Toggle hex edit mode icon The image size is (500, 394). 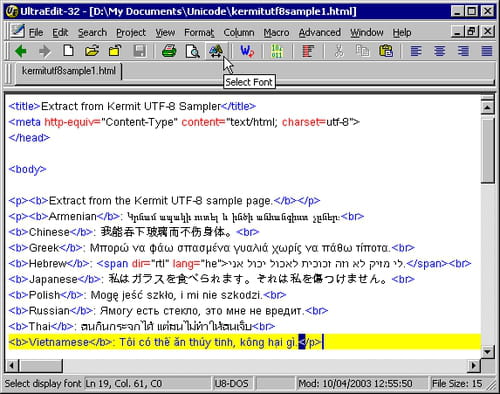277,51
